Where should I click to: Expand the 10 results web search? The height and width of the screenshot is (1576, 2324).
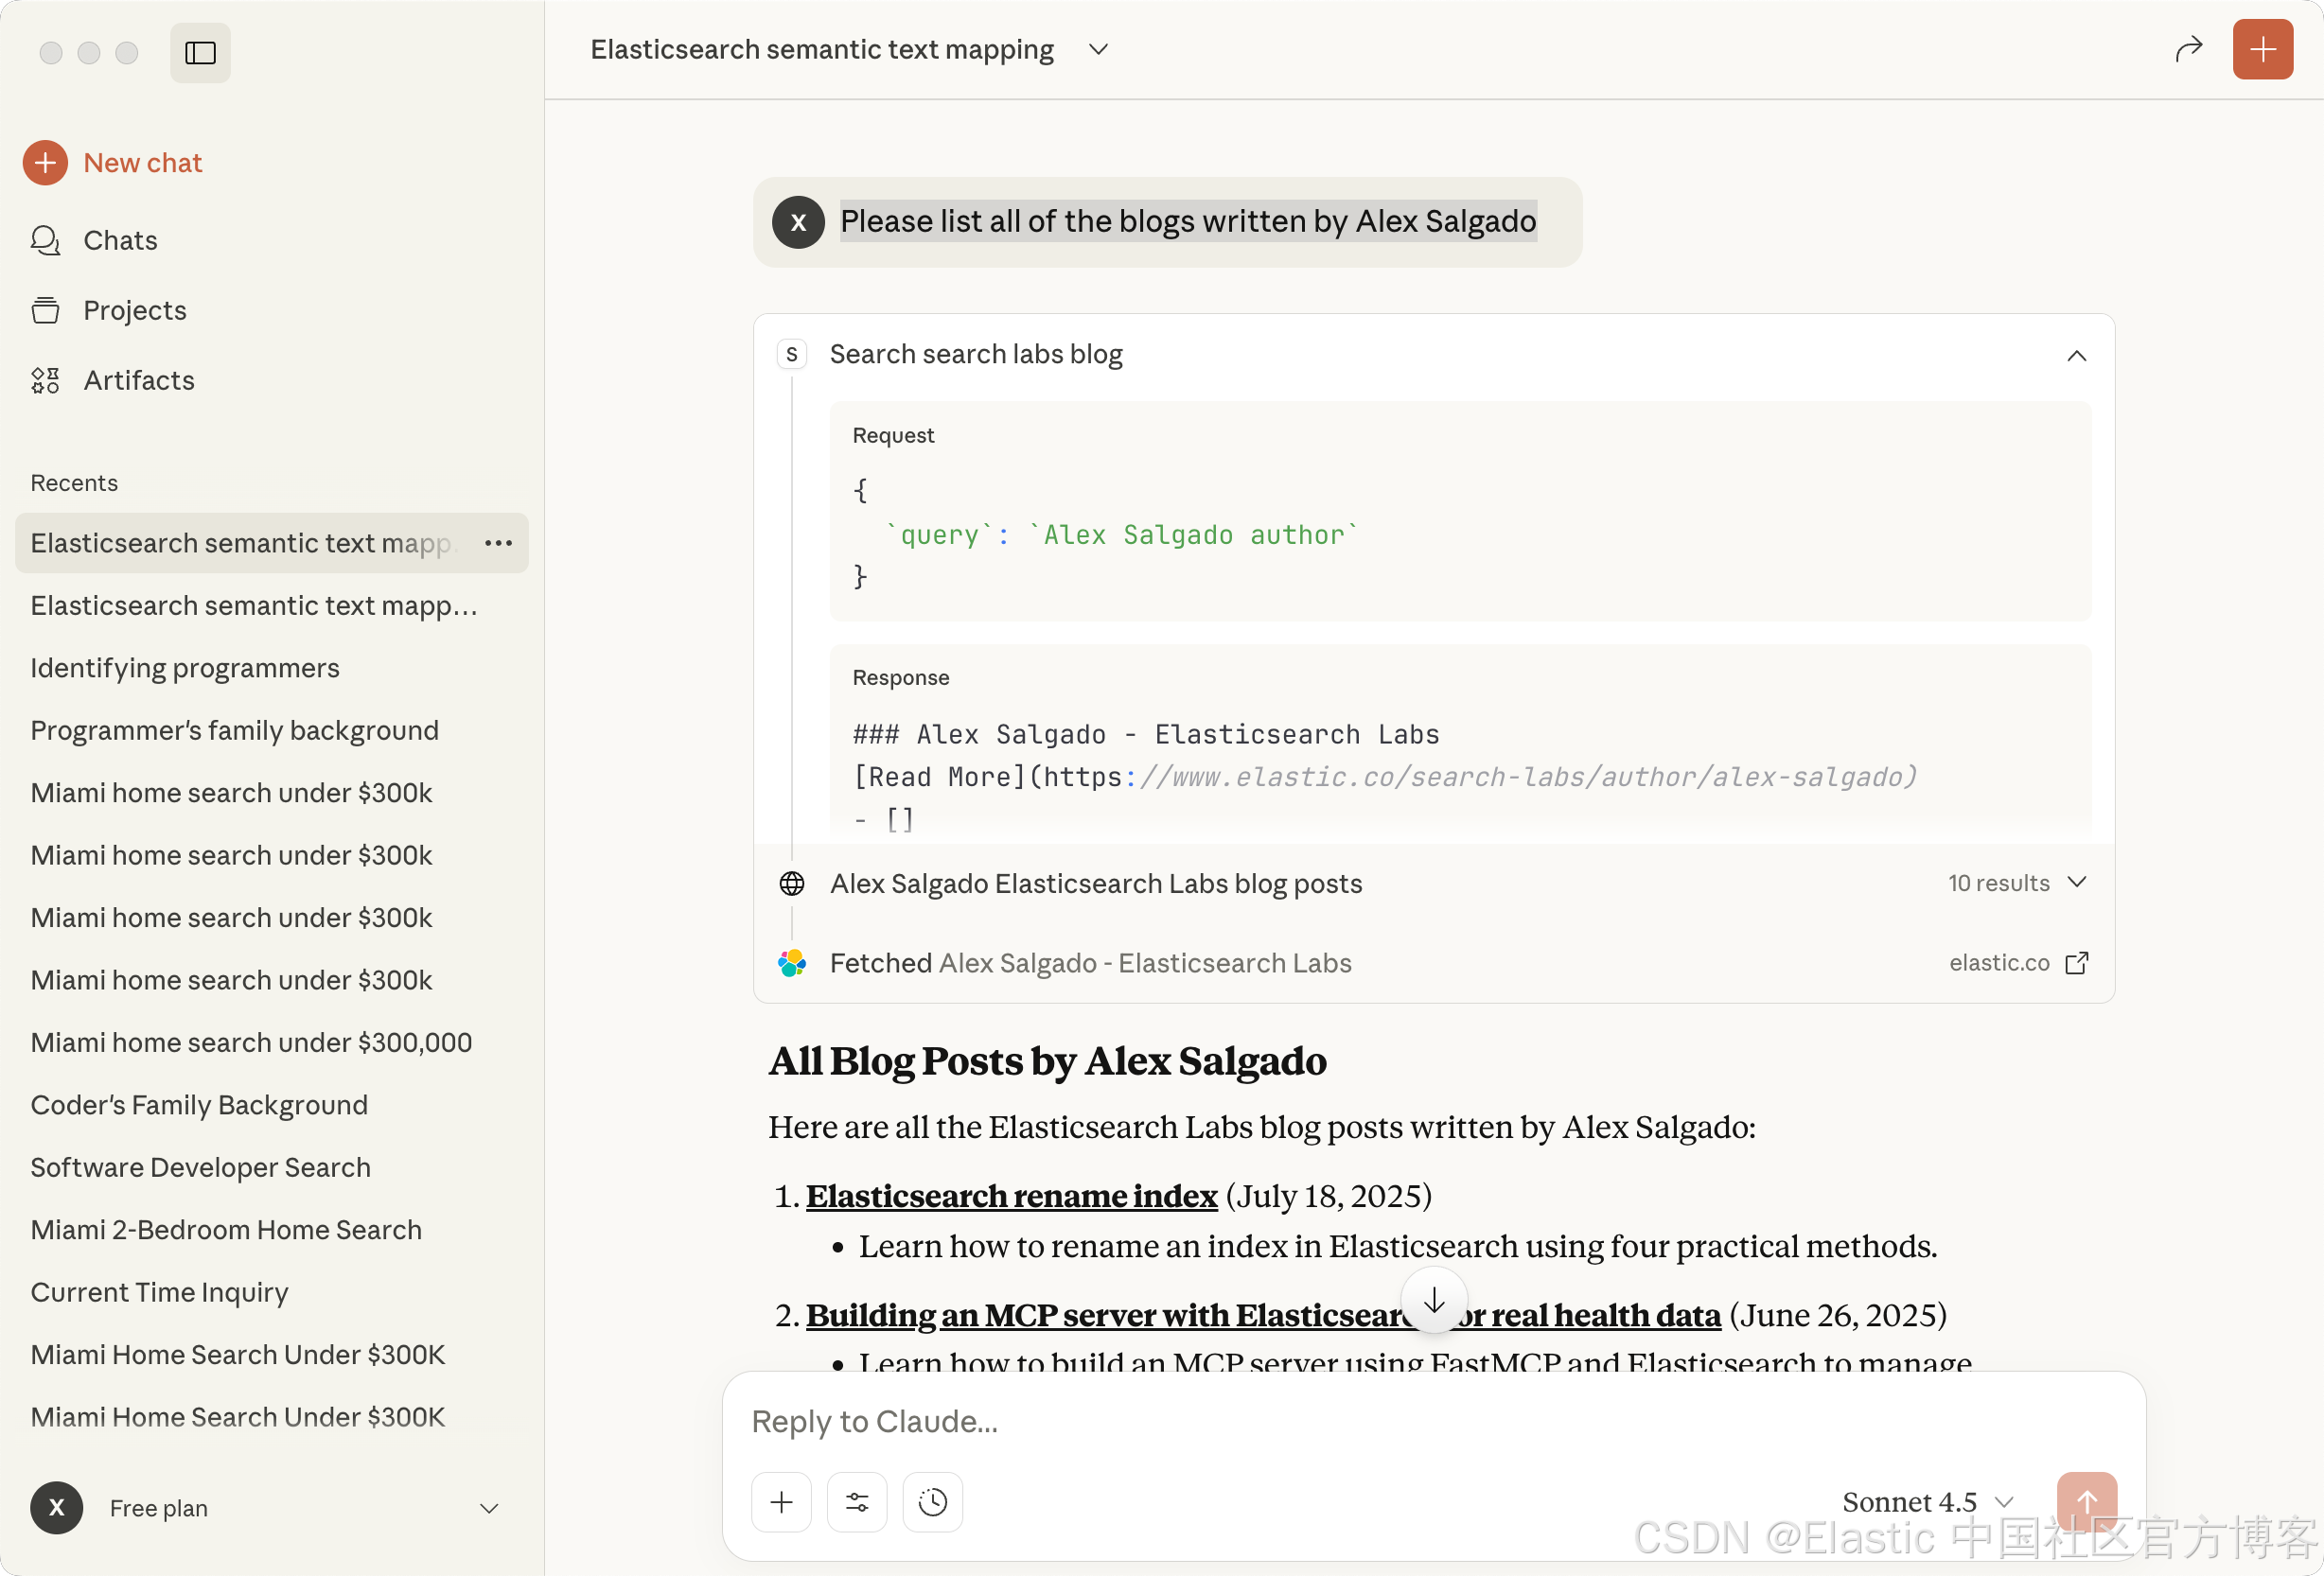click(x=2076, y=882)
